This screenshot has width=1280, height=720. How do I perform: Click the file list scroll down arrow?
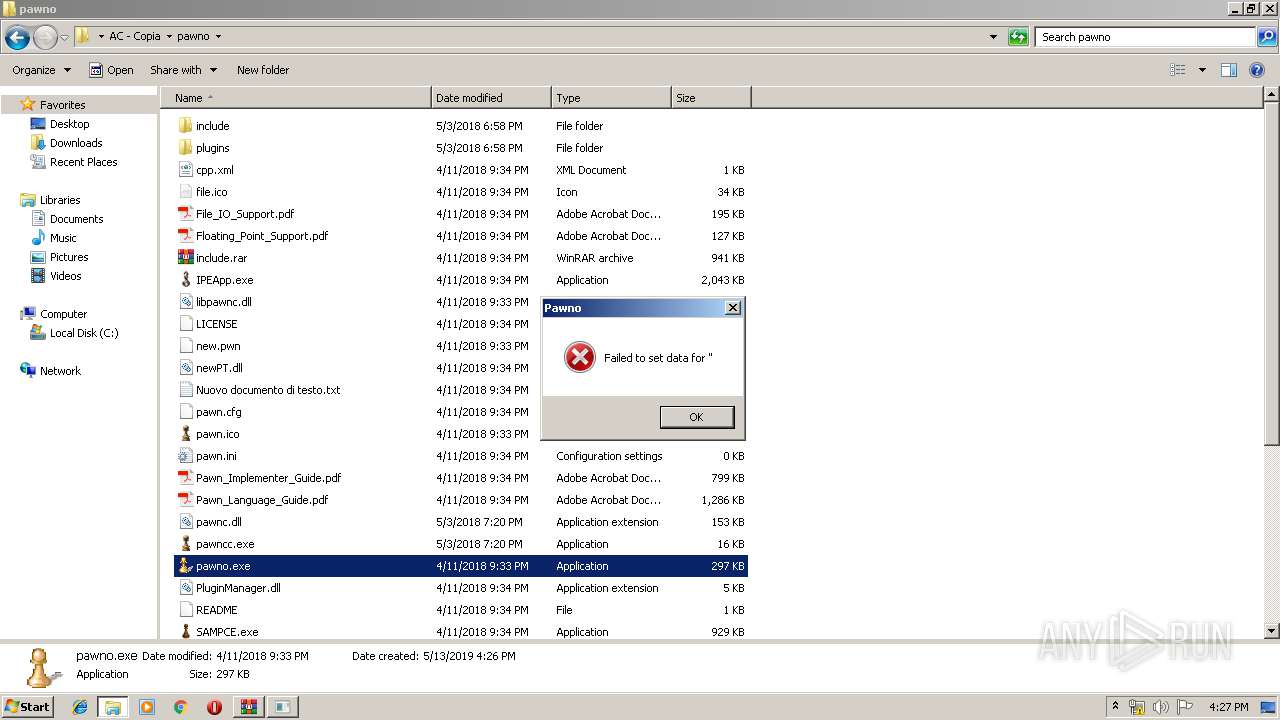(x=1271, y=631)
